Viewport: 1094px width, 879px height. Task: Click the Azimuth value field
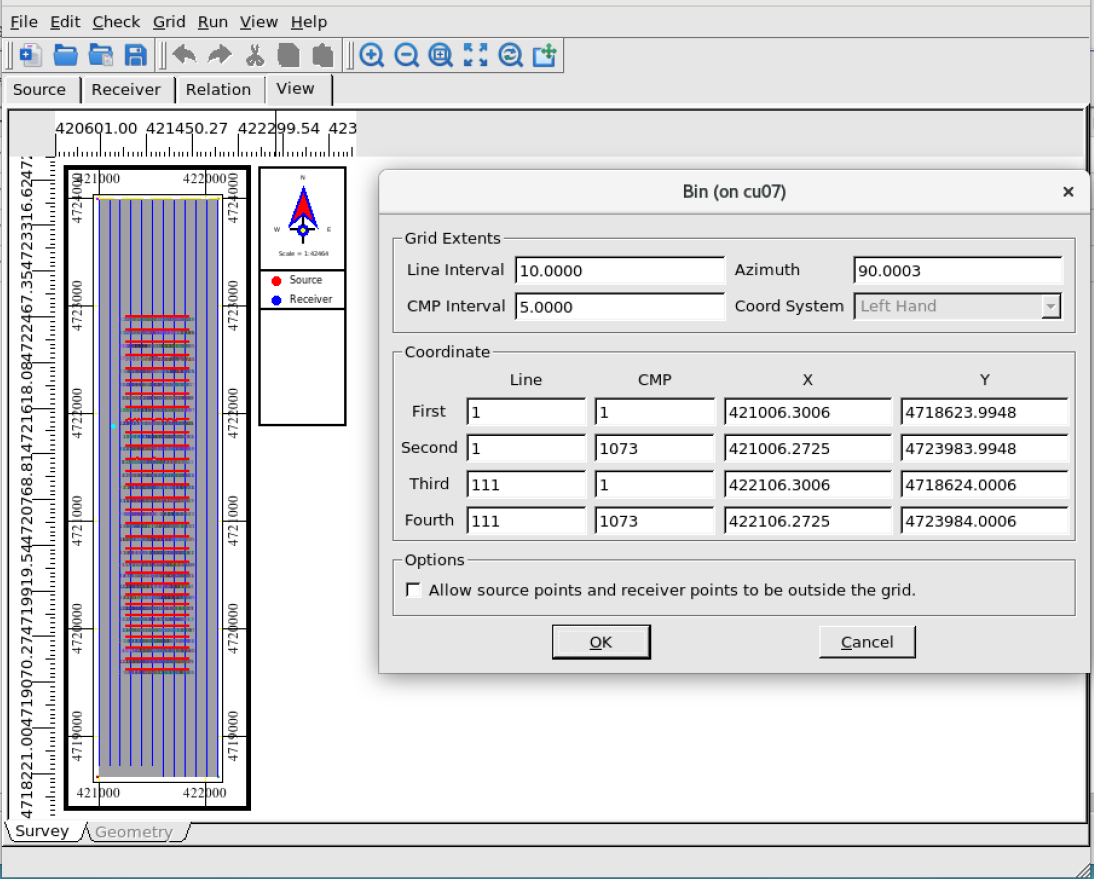pos(957,271)
